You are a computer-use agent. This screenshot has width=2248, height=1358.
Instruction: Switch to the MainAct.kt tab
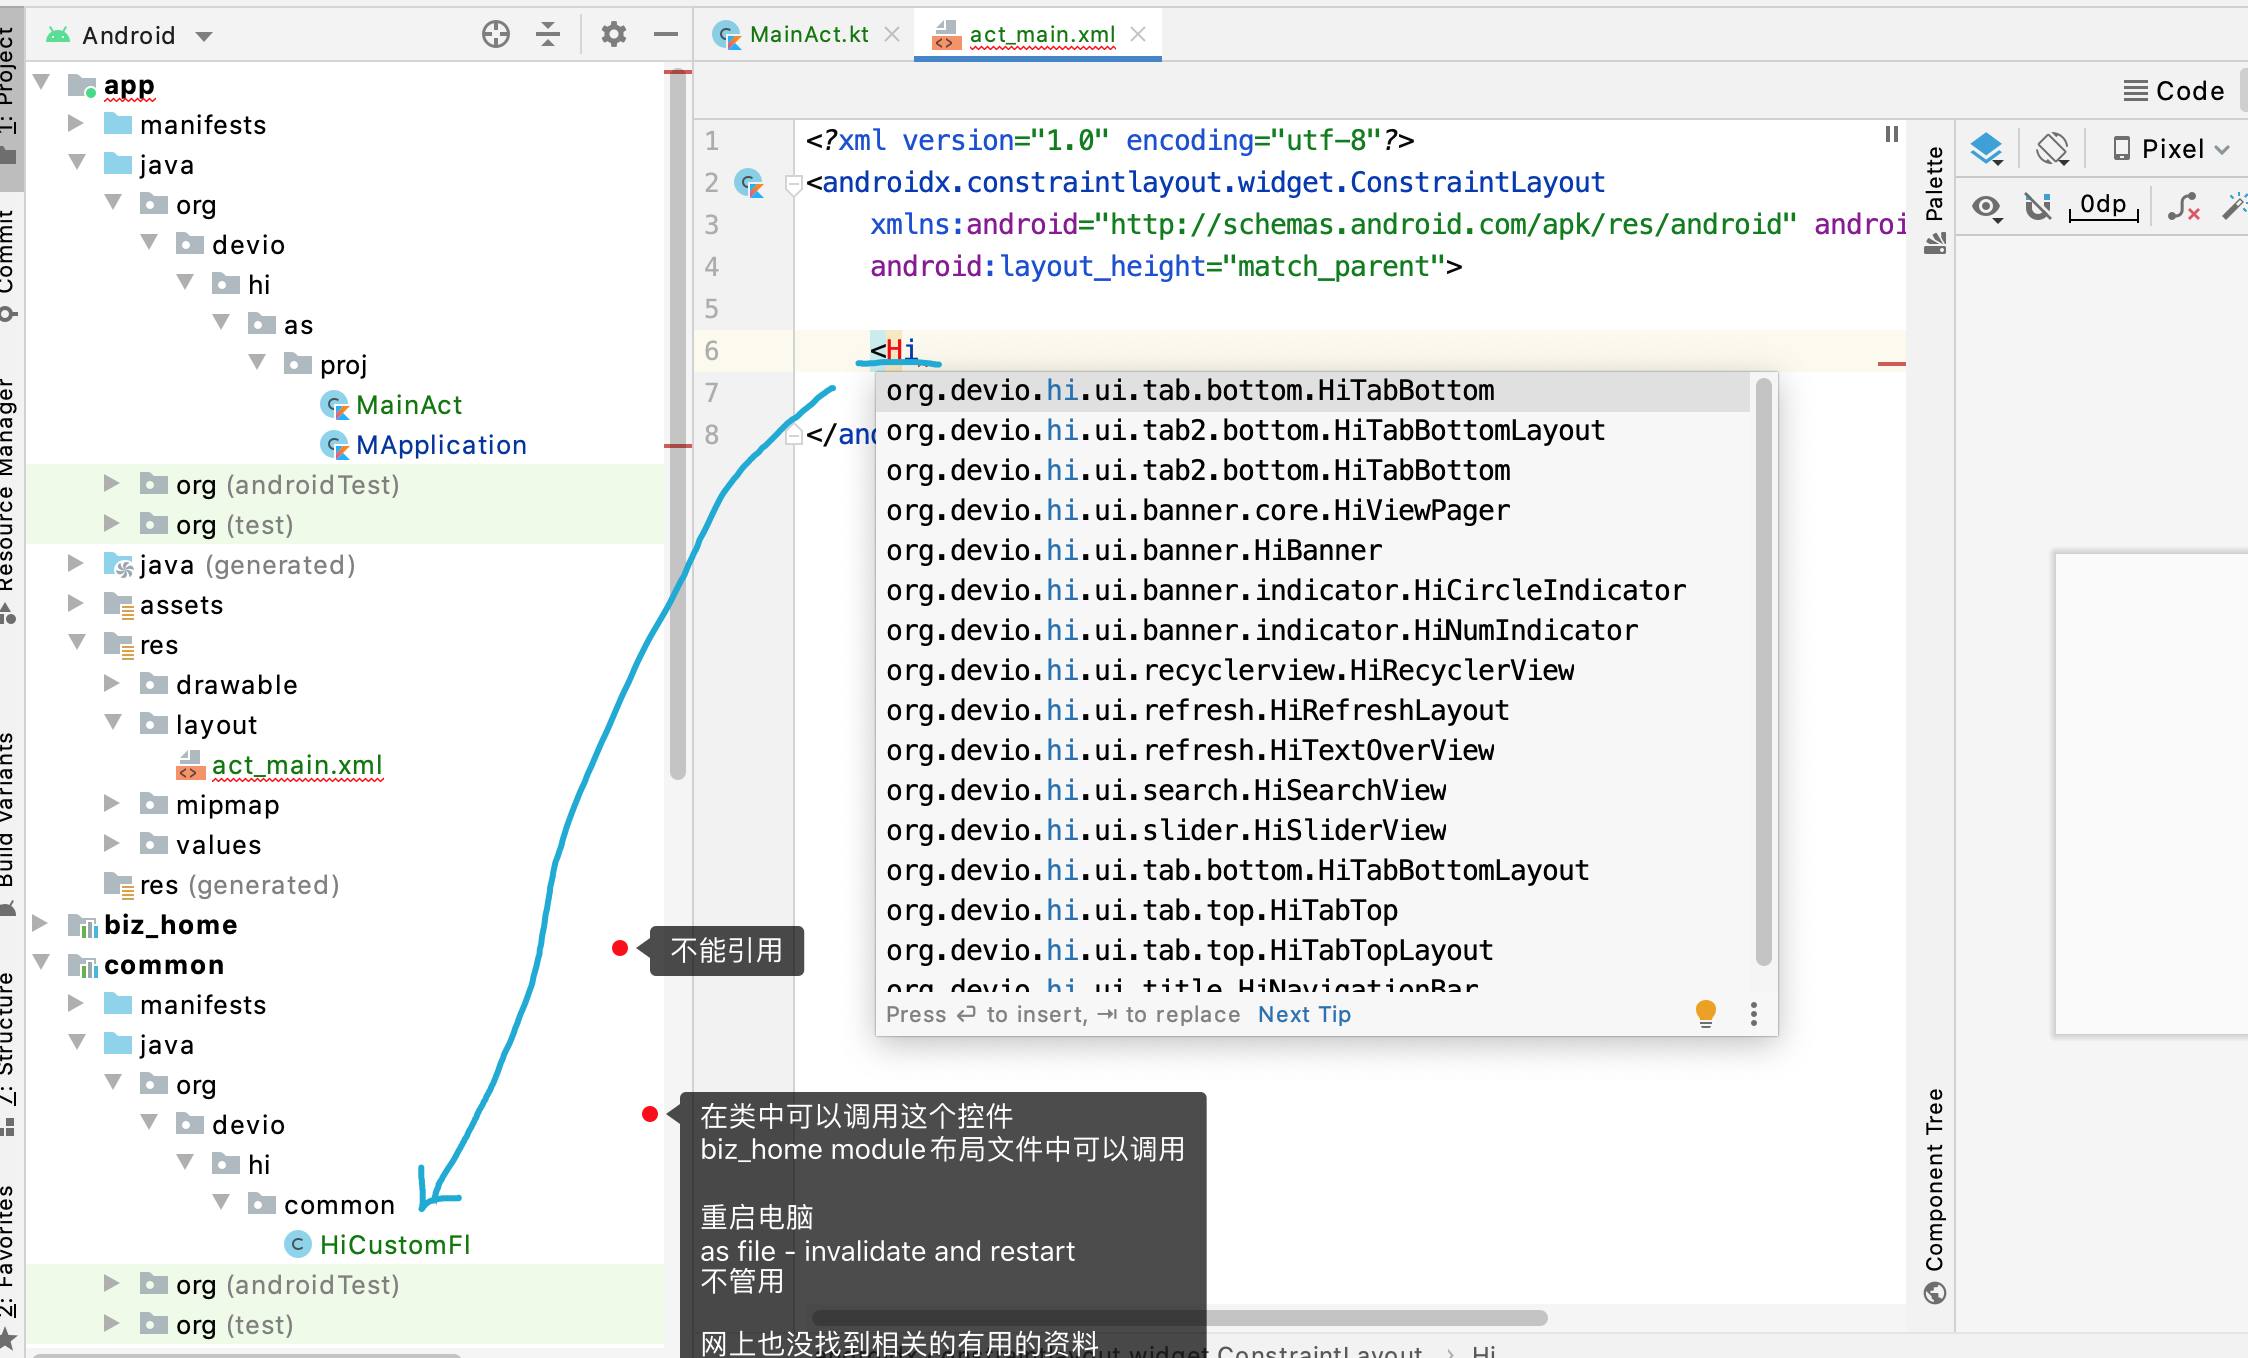809,35
